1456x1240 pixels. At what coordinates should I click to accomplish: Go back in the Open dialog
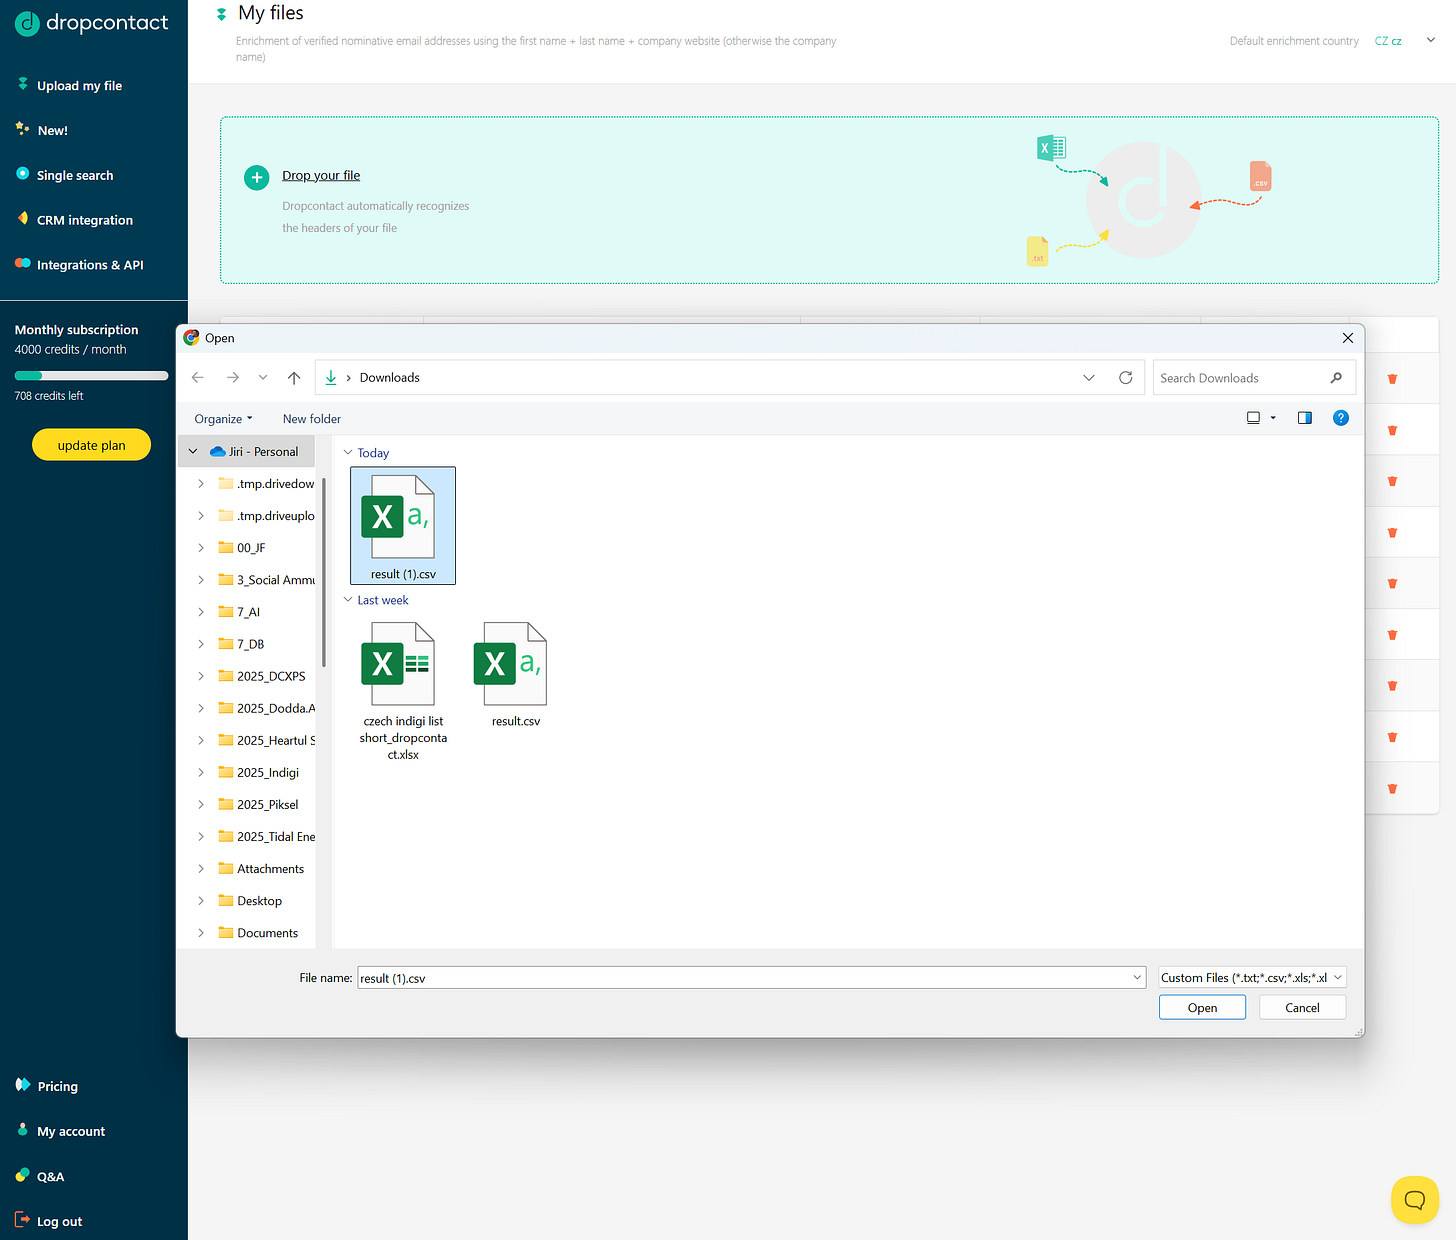point(198,377)
